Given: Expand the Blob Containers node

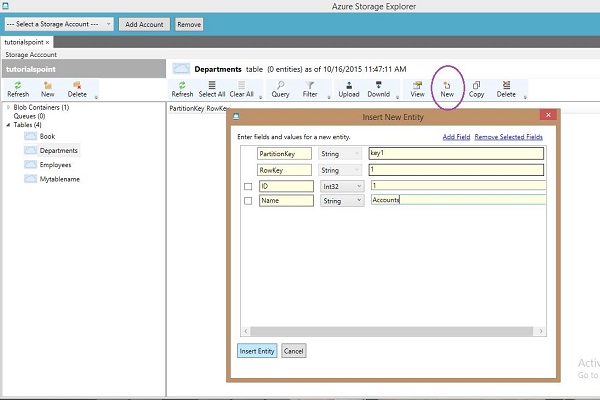Looking at the screenshot, I should (x=8, y=107).
